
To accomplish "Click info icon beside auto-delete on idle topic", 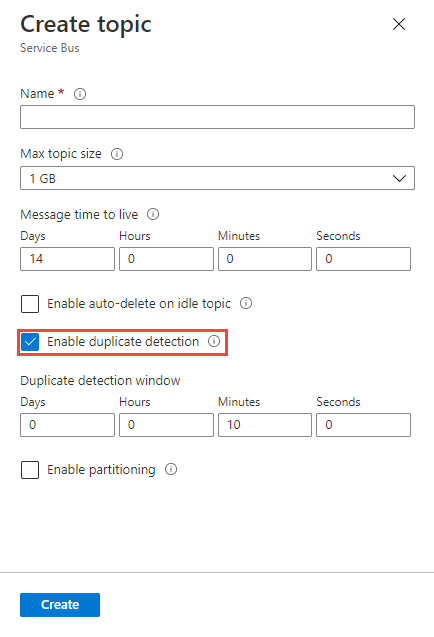I will 246,303.
